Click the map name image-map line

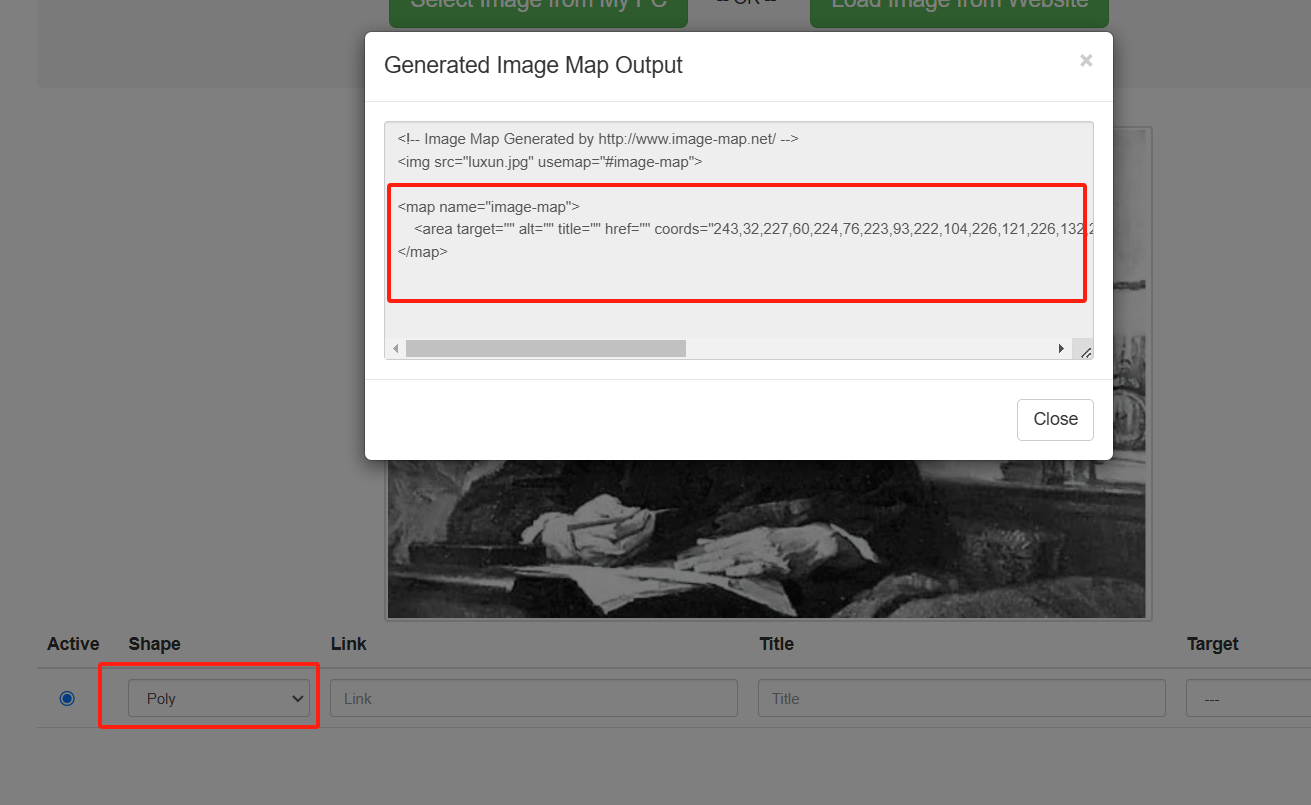click(x=489, y=207)
